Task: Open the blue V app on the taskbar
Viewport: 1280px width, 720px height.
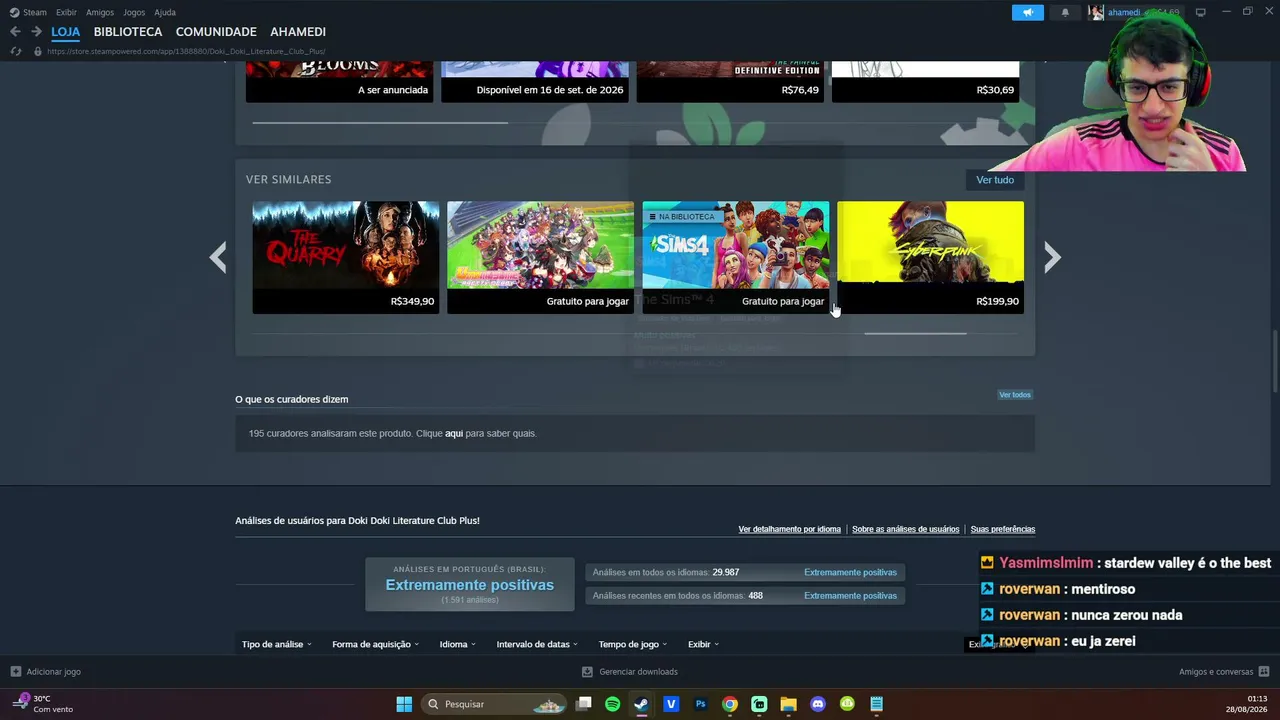Action: (671, 704)
